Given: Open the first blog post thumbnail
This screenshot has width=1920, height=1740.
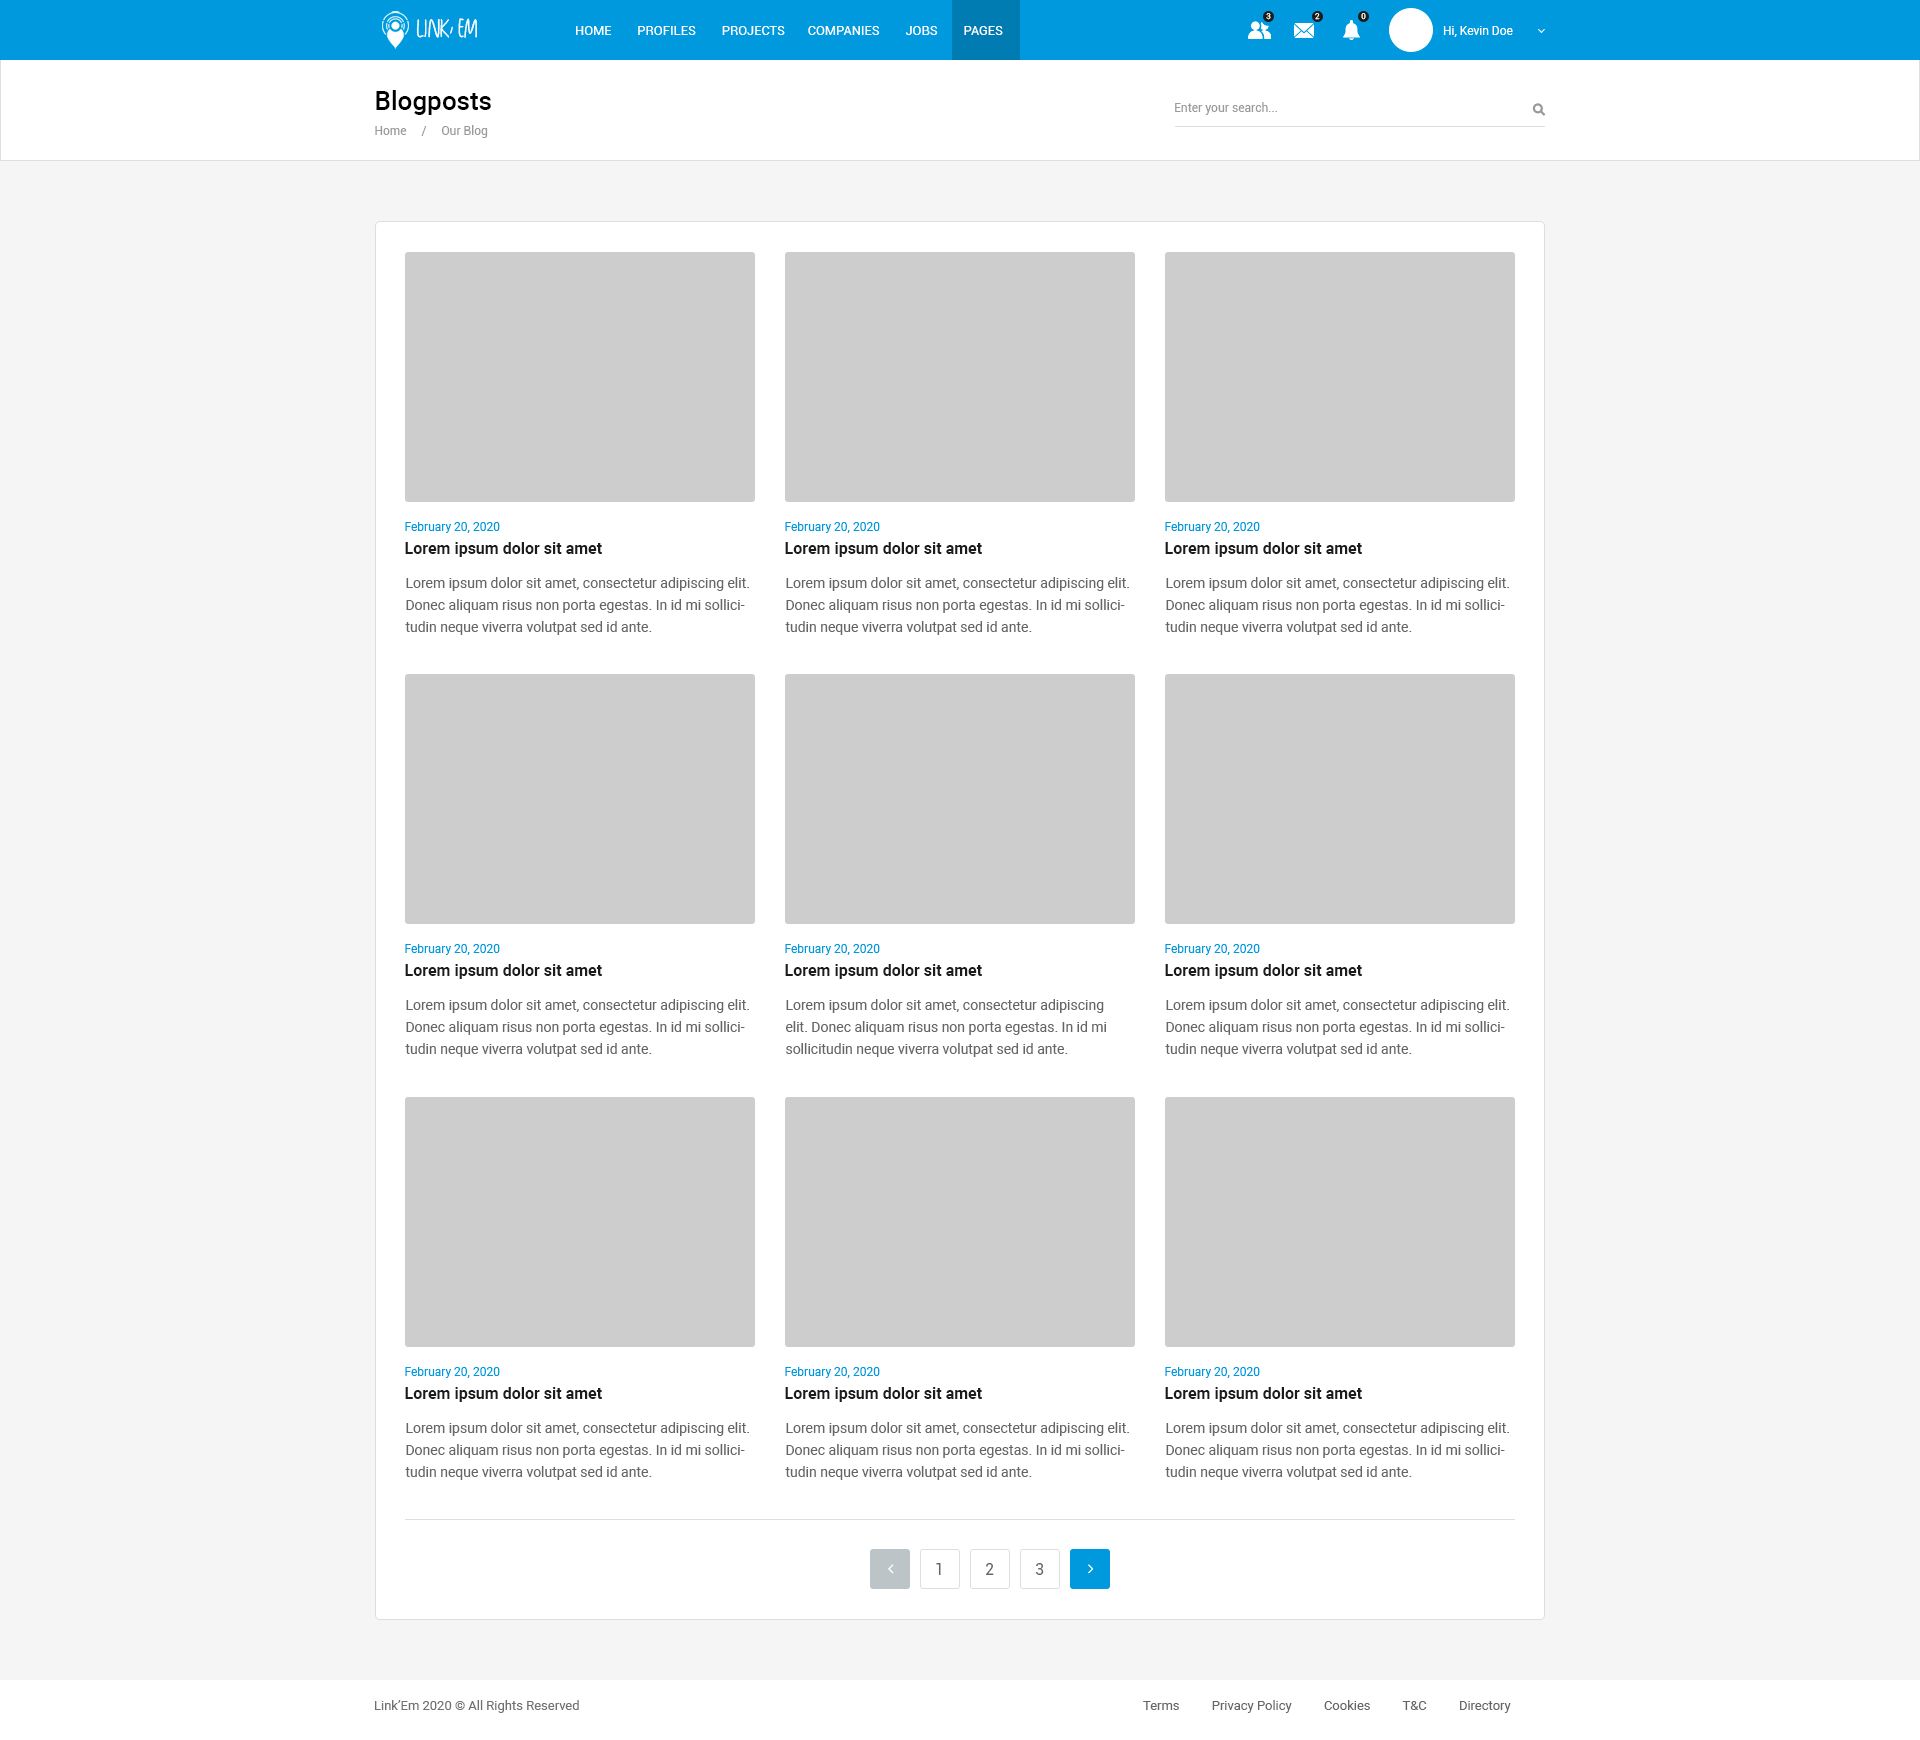Looking at the screenshot, I should point(579,376).
